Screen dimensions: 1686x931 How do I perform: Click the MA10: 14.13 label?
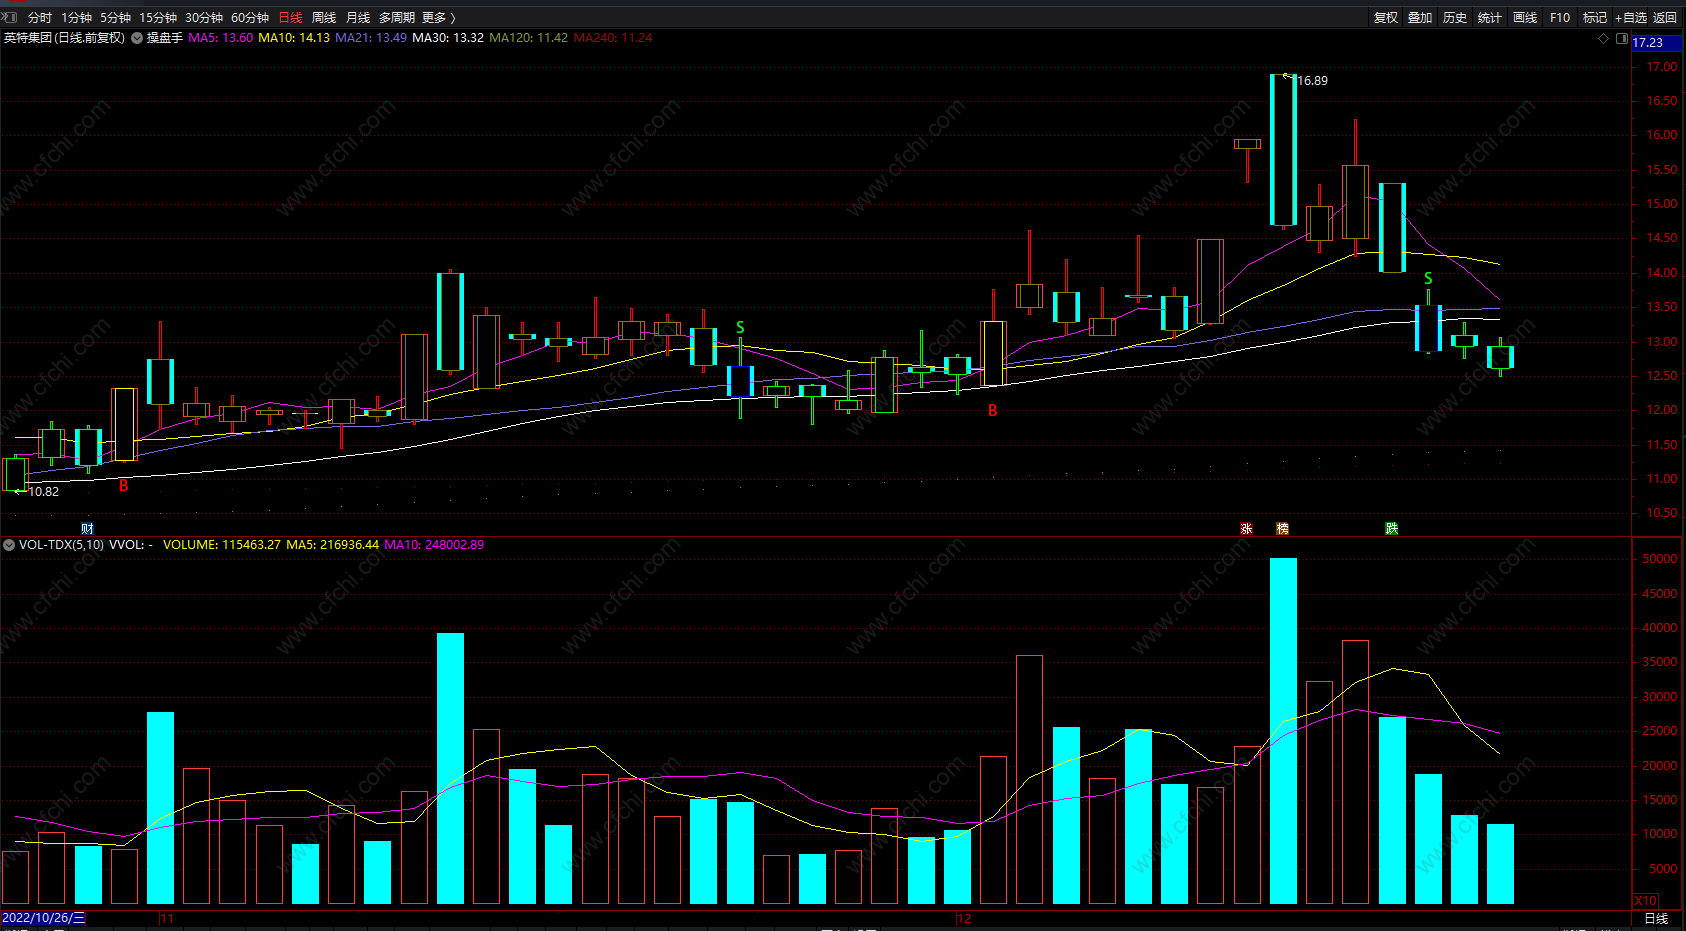(x=294, y=38)
